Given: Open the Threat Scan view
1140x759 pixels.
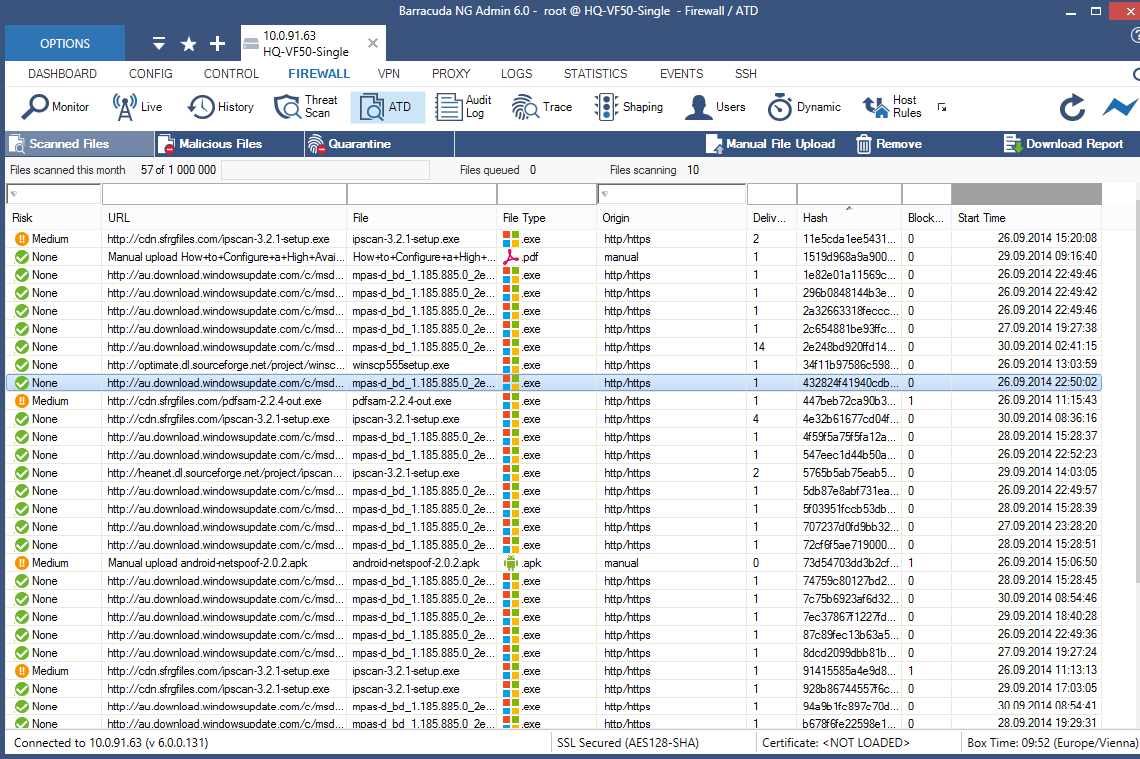Looking at the screenshot, I should pos(306,107).
